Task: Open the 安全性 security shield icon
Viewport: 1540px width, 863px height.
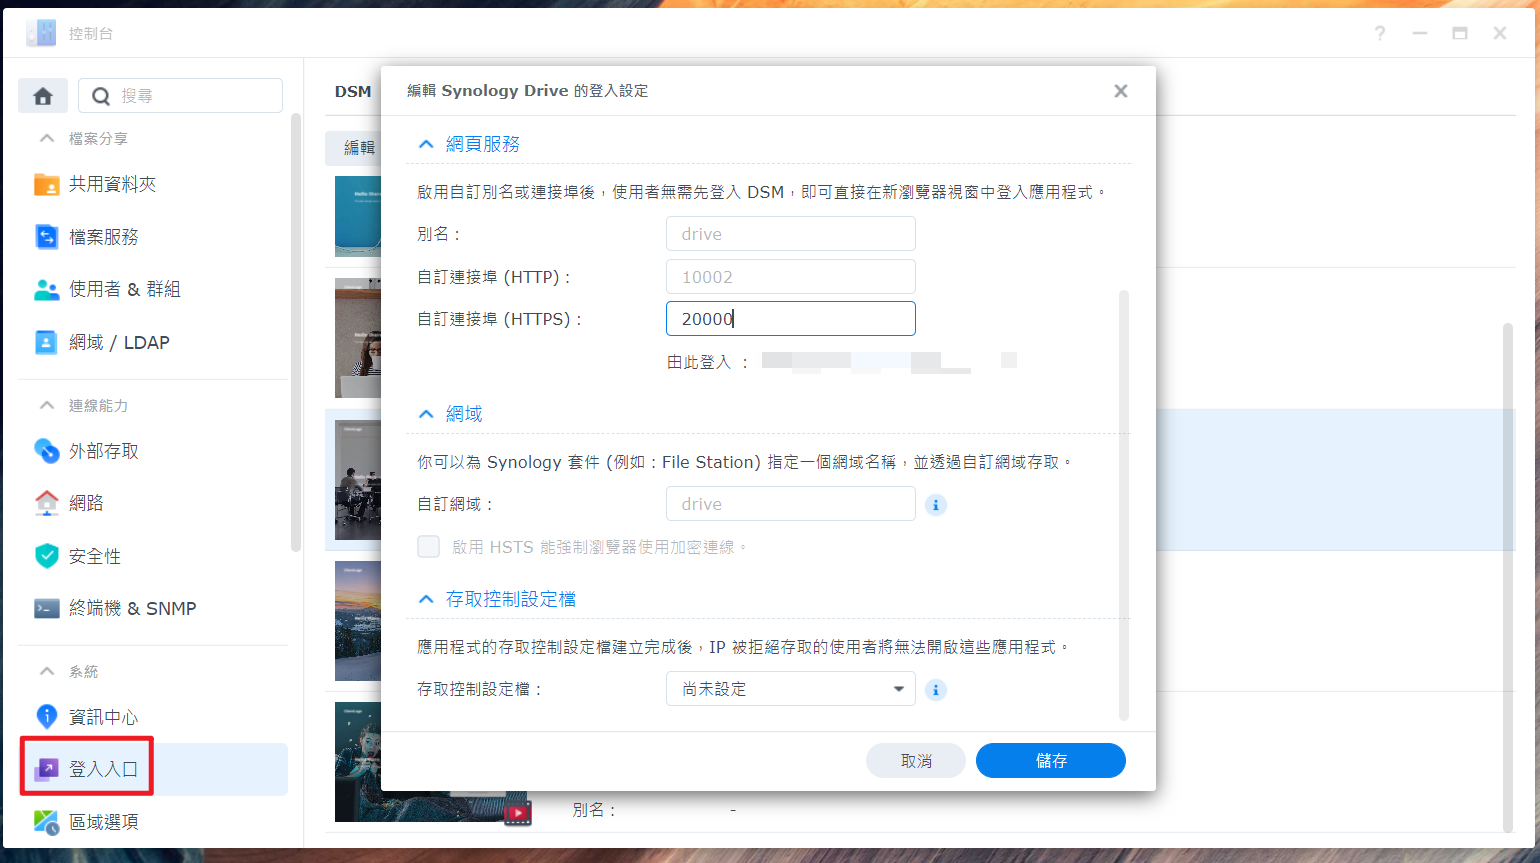Action: click(47, 556)
